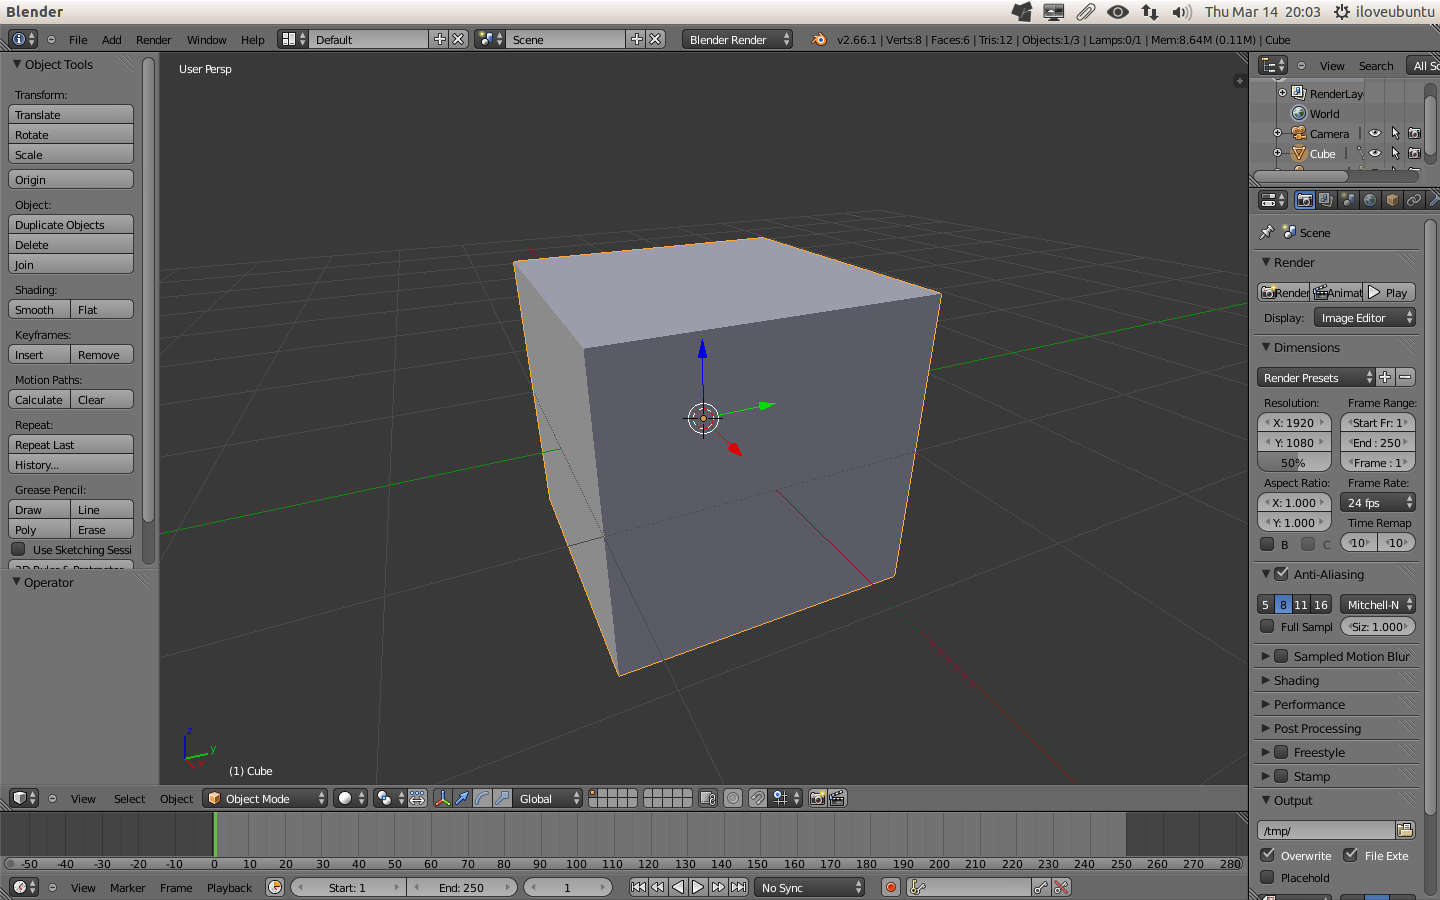Click the Calculate motion paths button

(39, 400)
